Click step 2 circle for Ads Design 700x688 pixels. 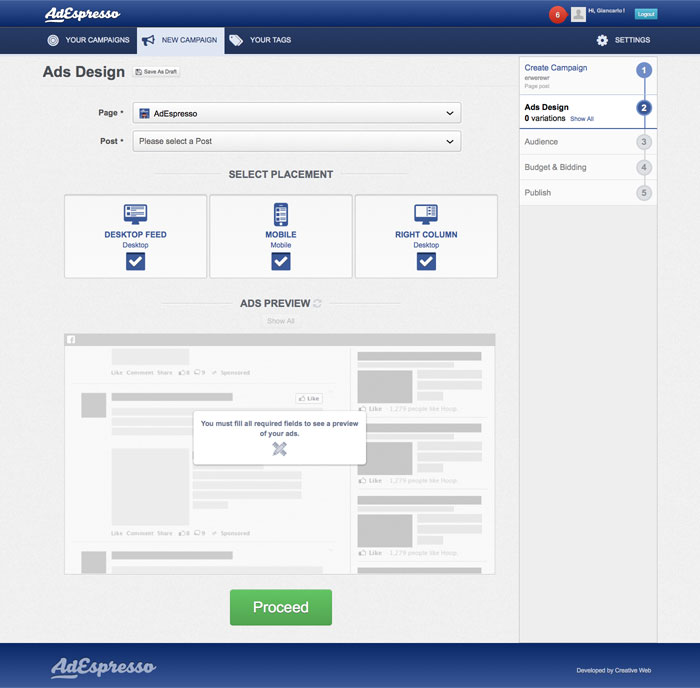tap(644, 108)
